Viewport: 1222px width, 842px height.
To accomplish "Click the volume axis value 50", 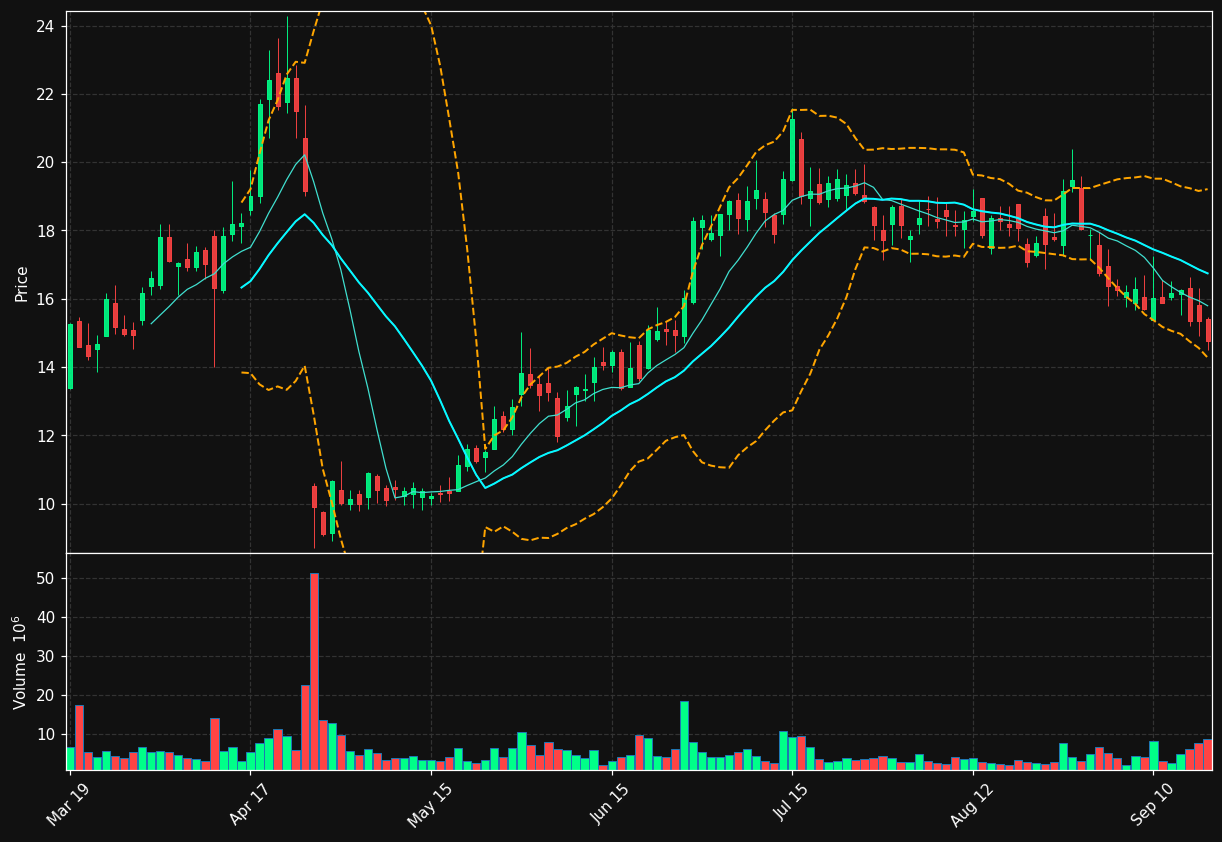I will pyautogui.click(x=44, y=579).
